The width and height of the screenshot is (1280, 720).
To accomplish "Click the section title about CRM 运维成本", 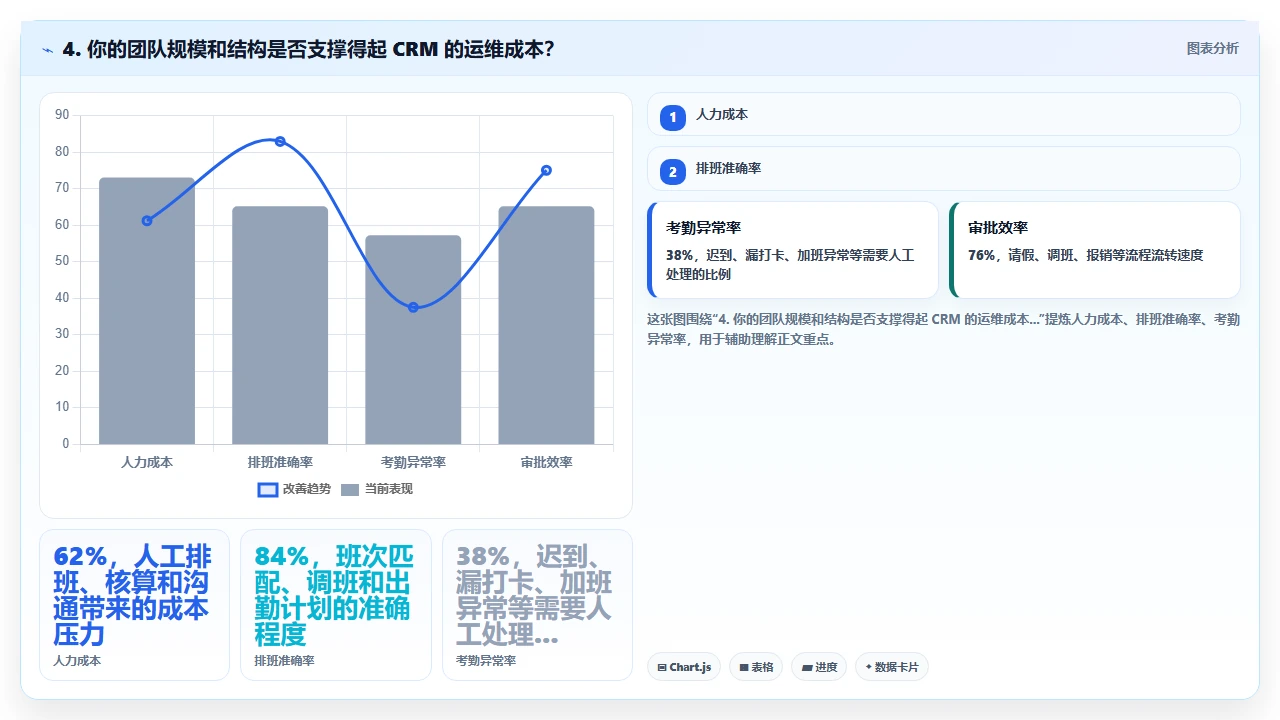I will point(308,49).
